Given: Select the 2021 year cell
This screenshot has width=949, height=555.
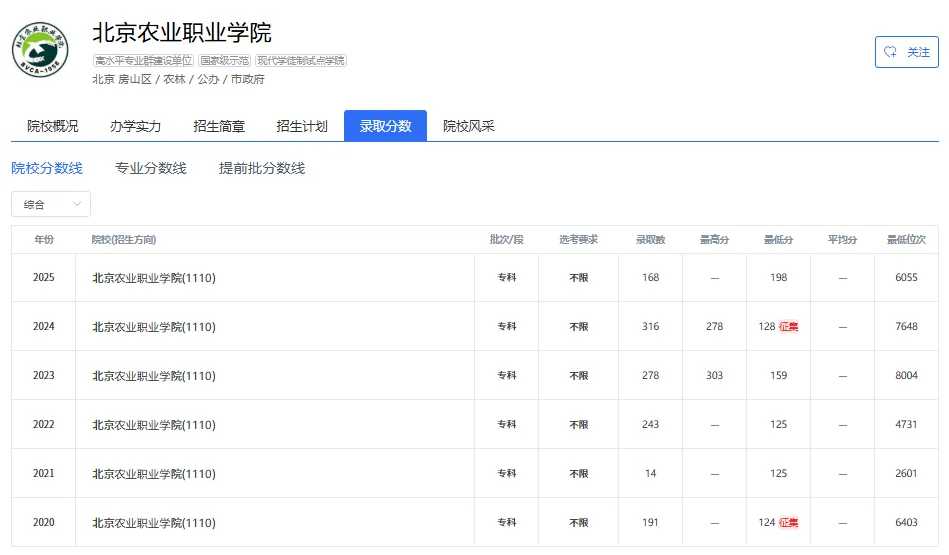Looking at the screenshot, I should coord(44,473).
